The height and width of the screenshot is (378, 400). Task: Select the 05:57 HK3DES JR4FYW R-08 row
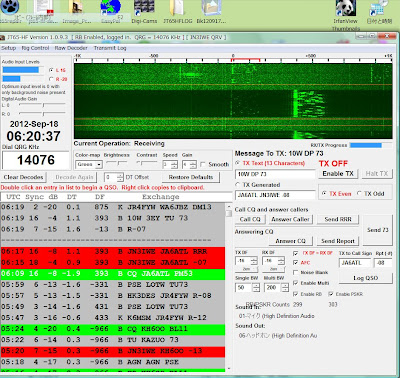tap(113, 296)
